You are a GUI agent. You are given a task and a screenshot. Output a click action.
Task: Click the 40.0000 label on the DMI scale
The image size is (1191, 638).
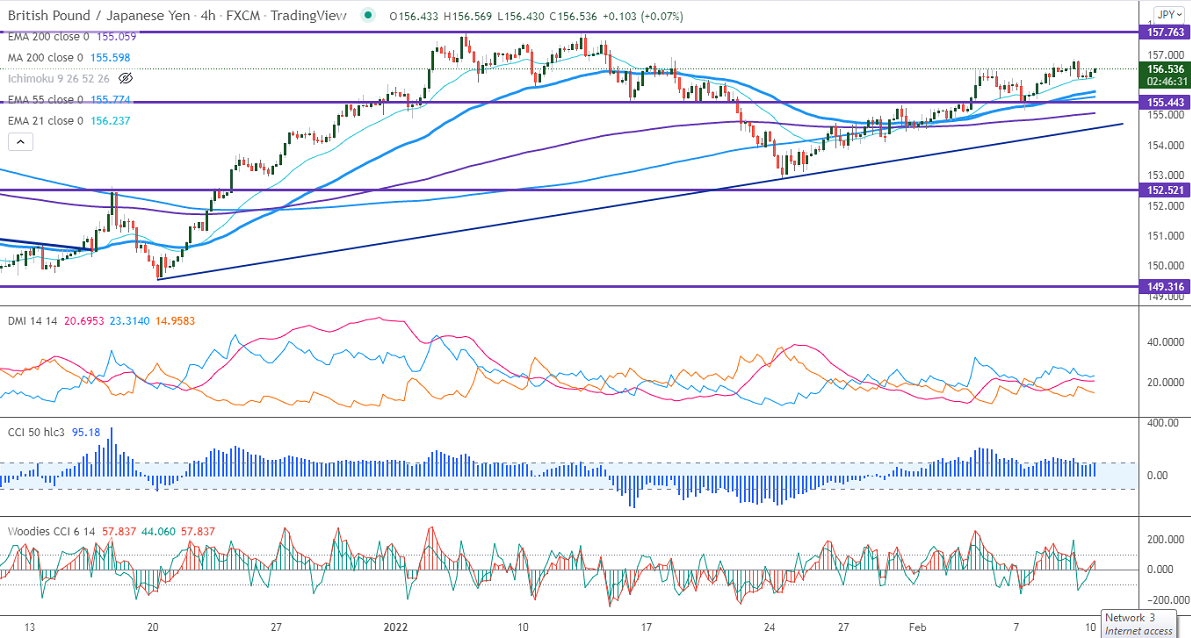tap(1166, 343)
